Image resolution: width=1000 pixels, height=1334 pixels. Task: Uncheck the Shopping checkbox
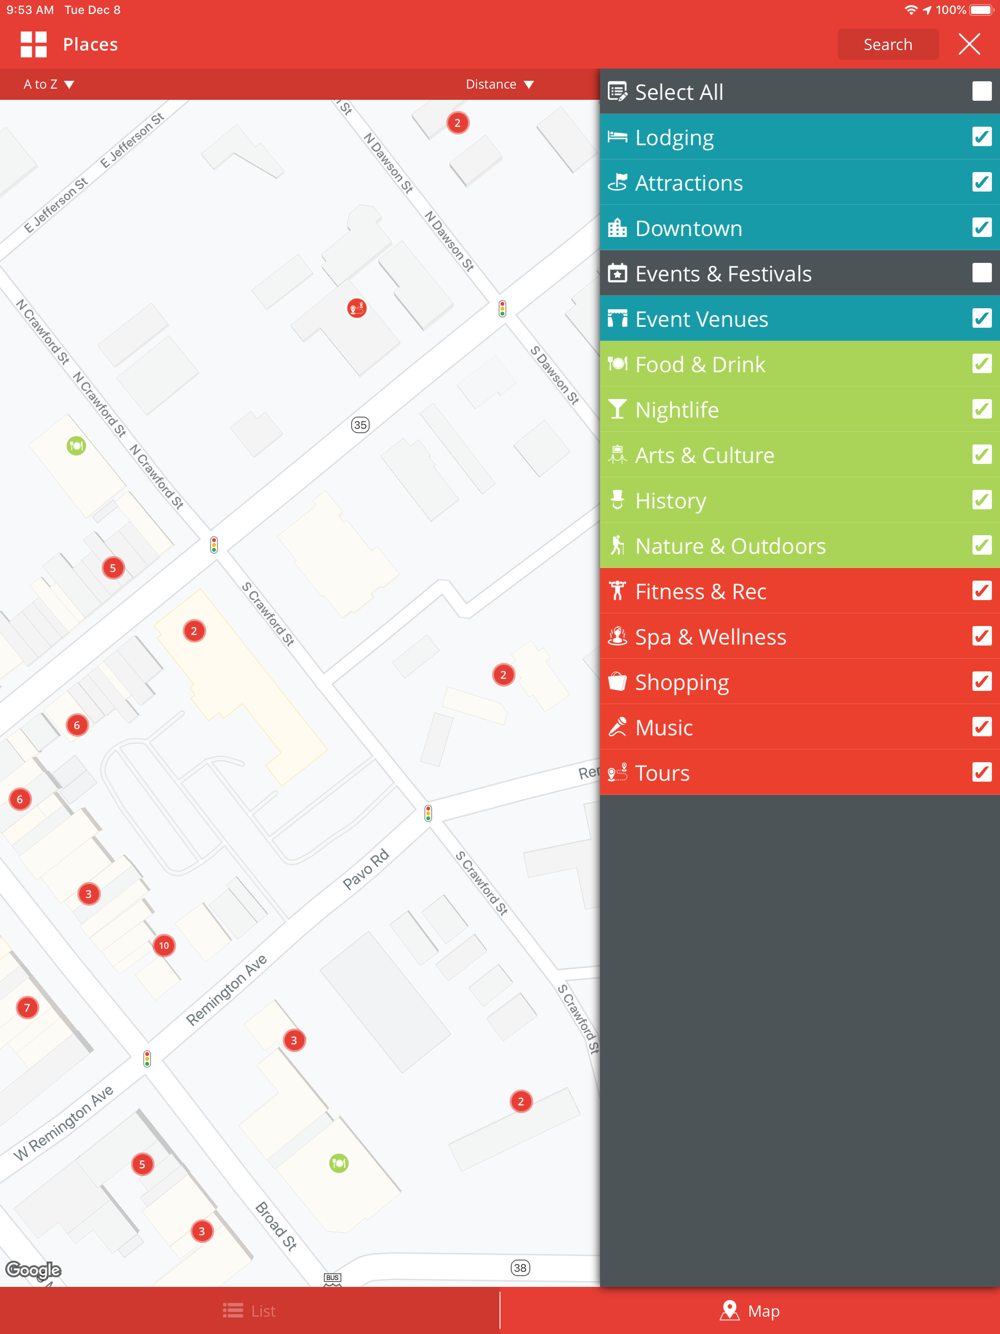pos(982,682)
